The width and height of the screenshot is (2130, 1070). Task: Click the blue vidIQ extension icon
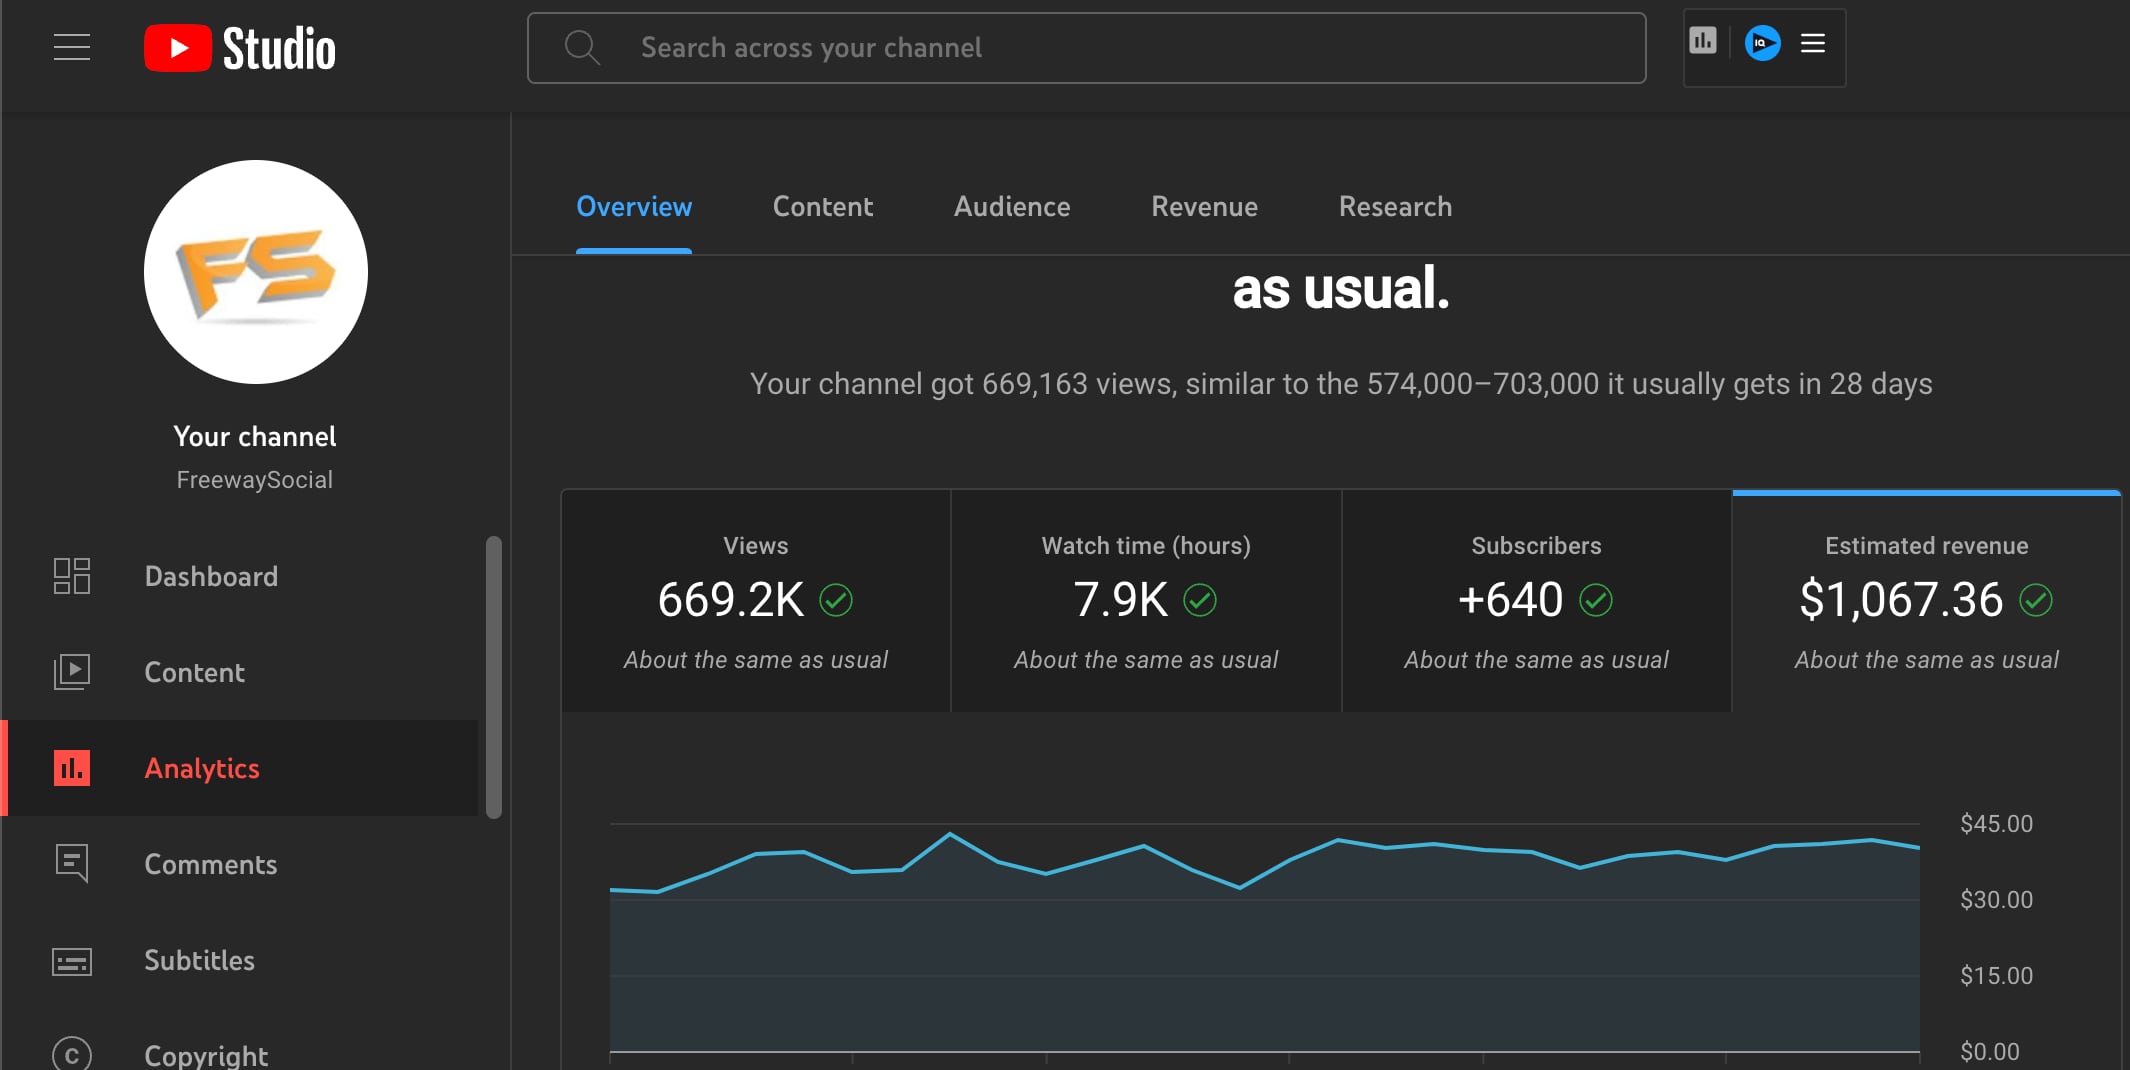[1763, 43]
